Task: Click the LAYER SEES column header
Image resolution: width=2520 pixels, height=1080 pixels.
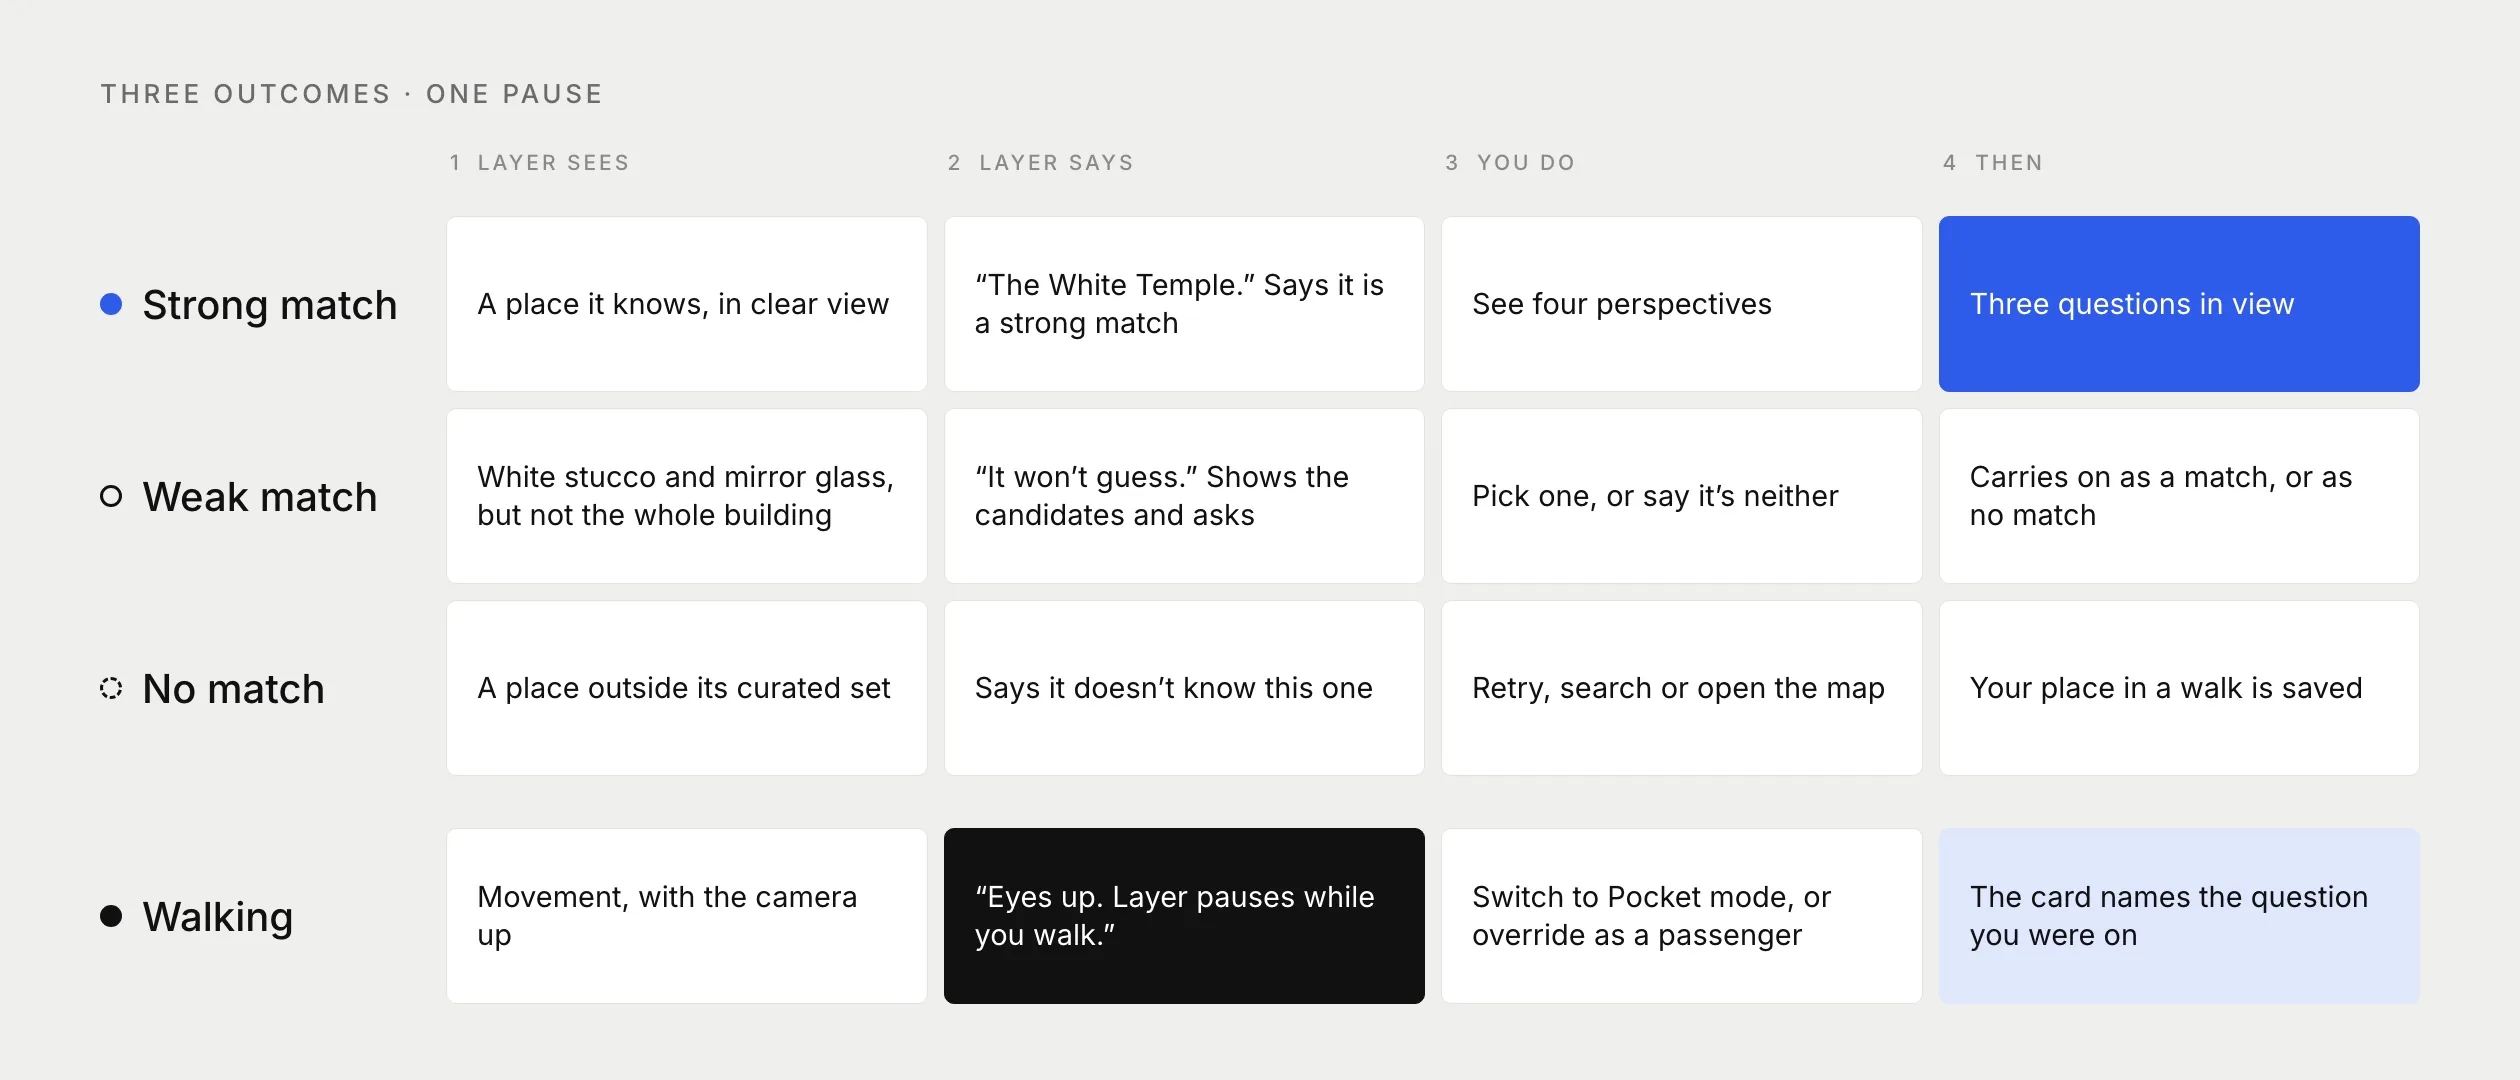Action: coord(539,163)
